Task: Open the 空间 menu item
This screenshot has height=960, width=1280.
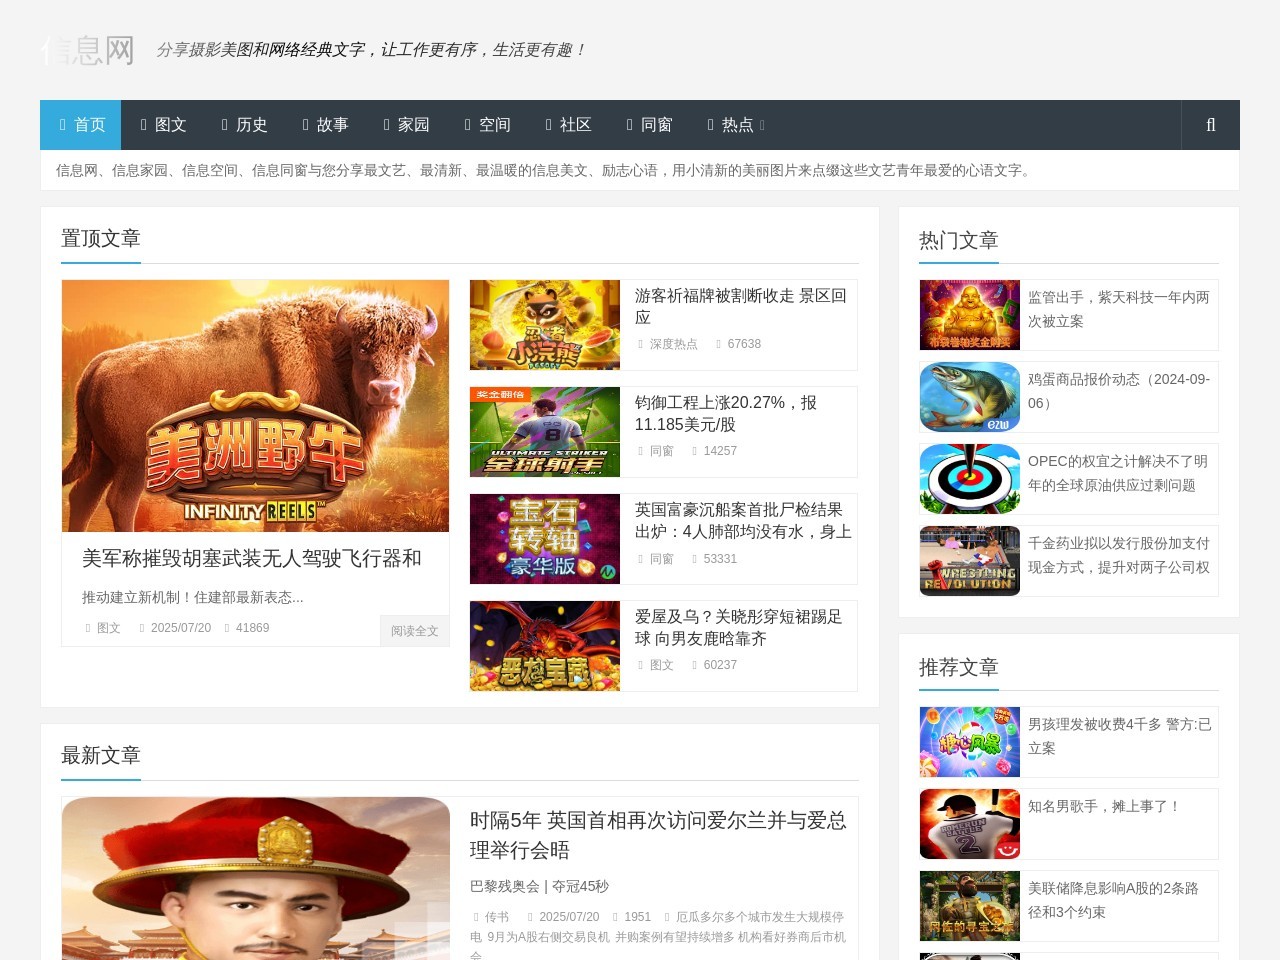Action: (x=486, y=125)
